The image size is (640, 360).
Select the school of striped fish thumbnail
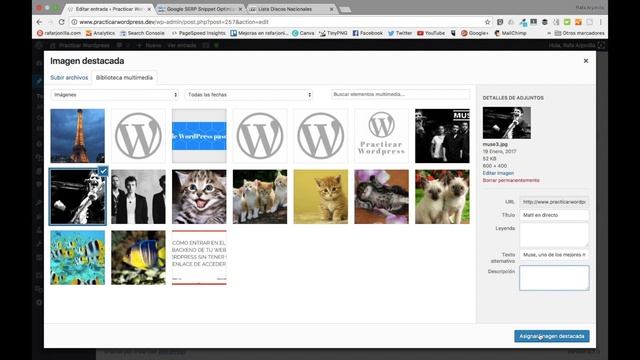pos(78,258)
